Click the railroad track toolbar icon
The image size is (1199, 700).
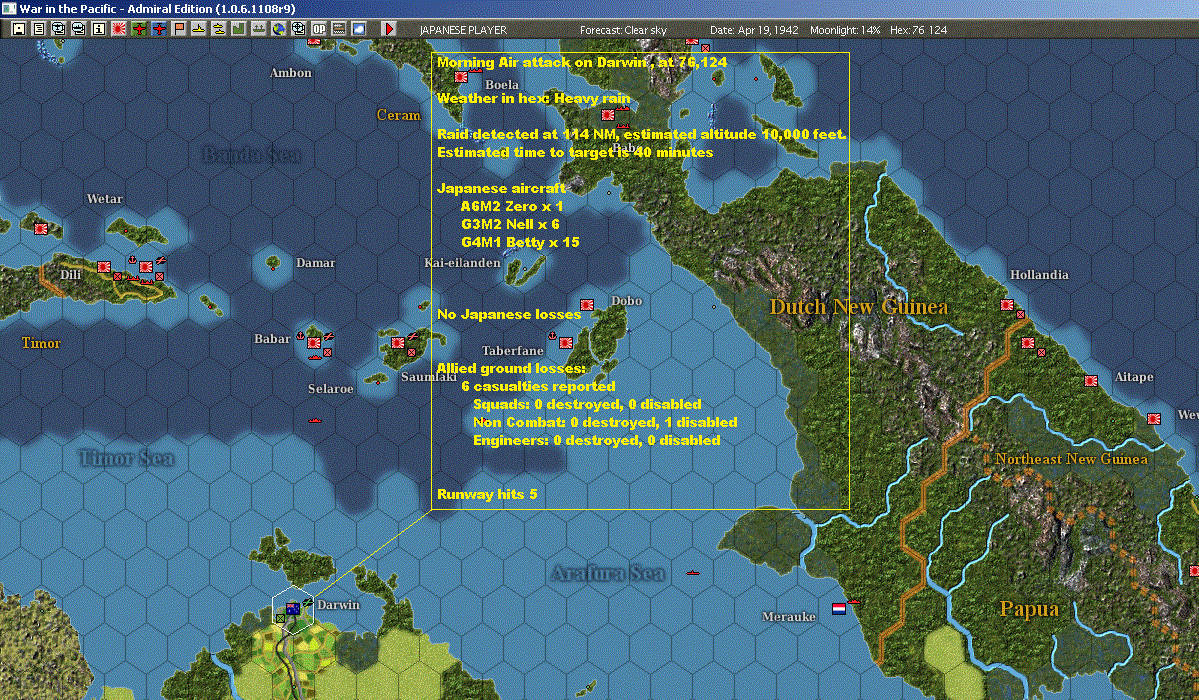(x=339, y=29)
